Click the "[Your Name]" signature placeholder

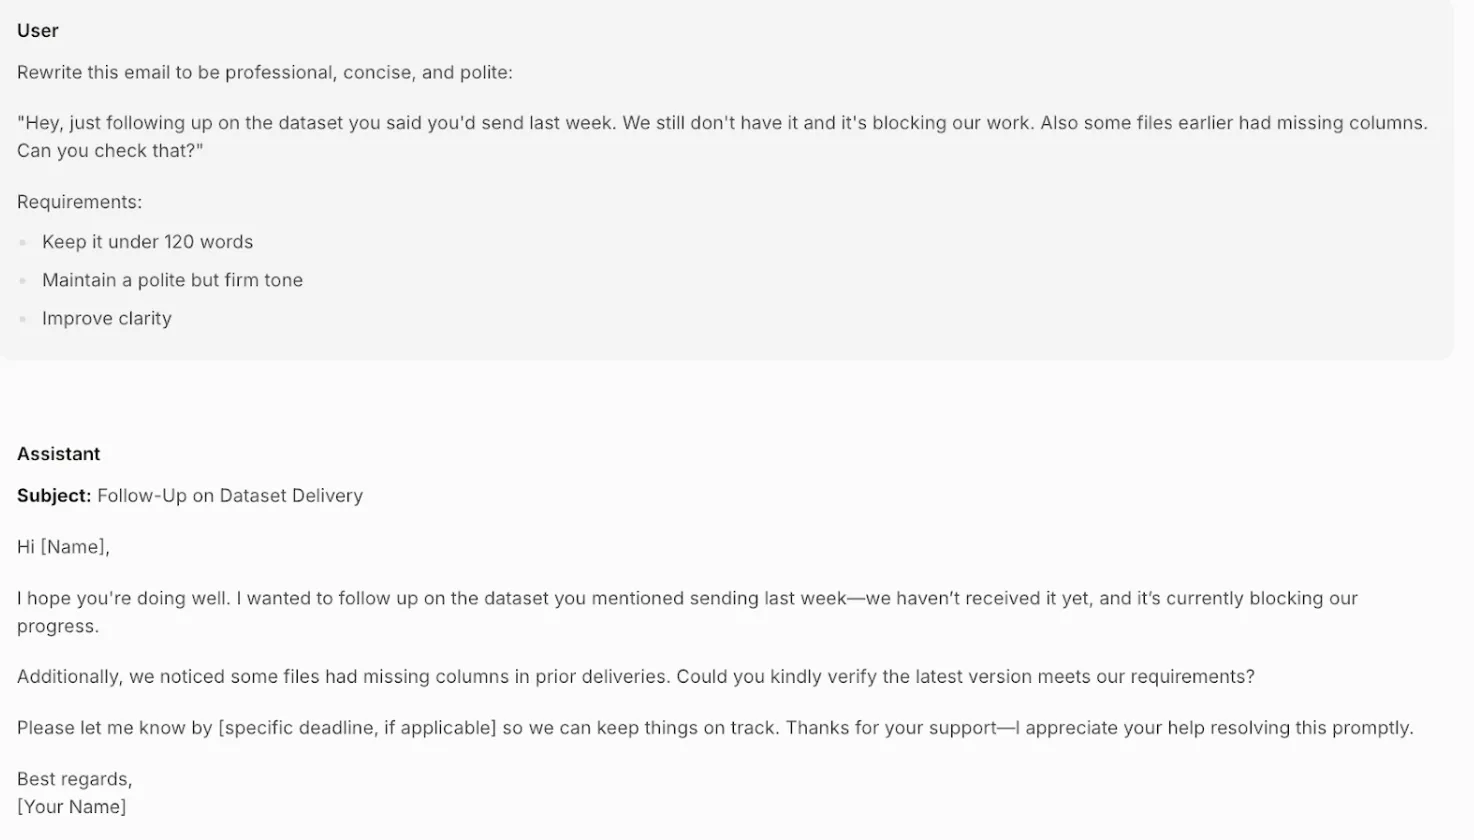click(72, 807)
